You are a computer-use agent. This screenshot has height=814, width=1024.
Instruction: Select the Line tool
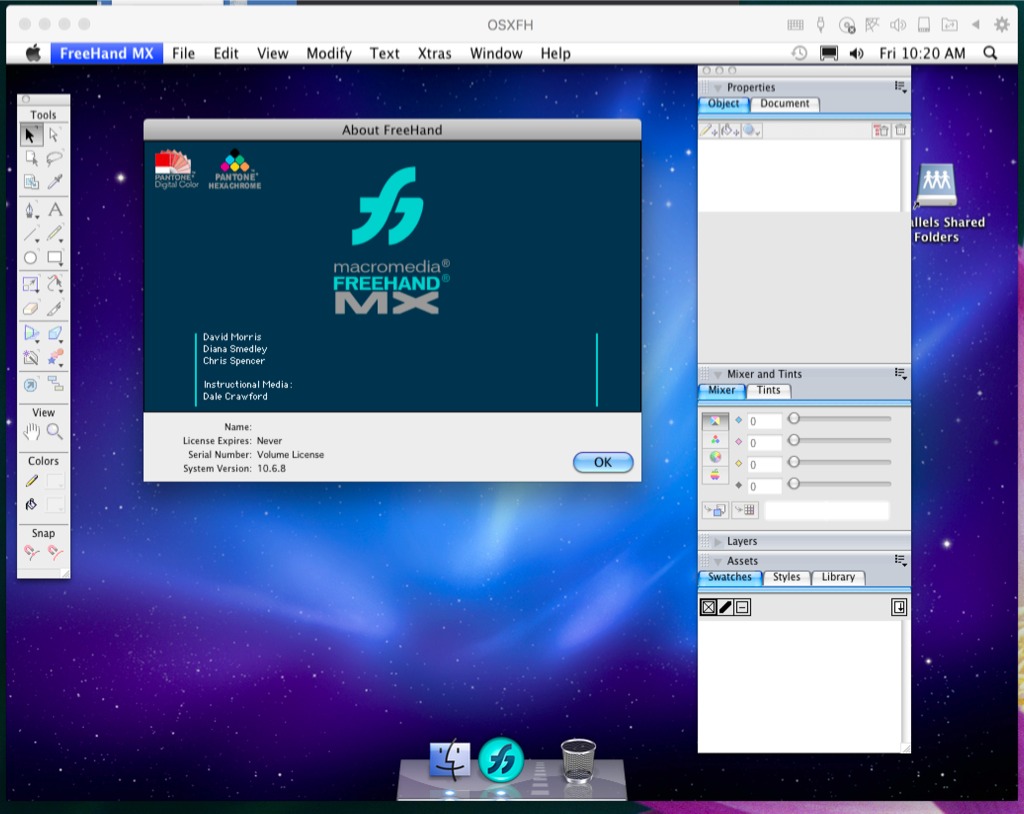[30, 234]
